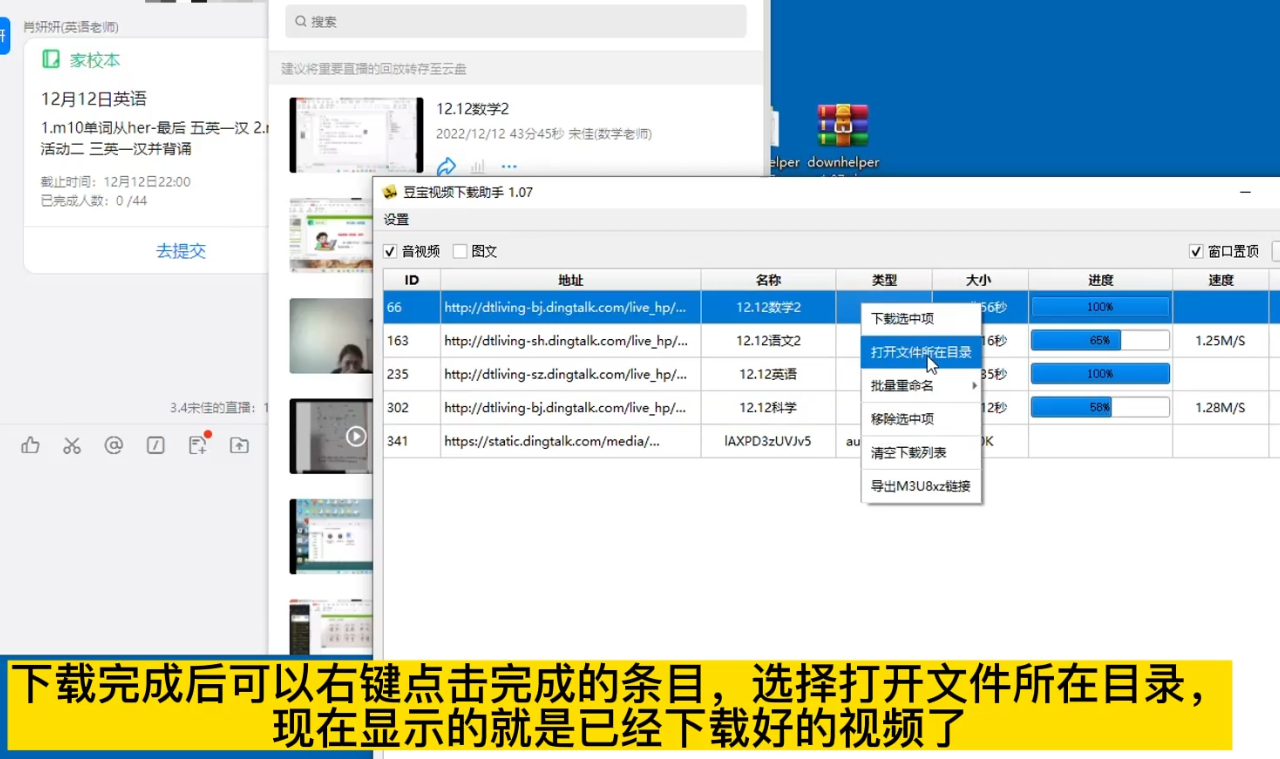Click the 100% progress bar for 12.12数学2
The height and width of the screenshot is (759, 1280).
(x=1100, y=307)
